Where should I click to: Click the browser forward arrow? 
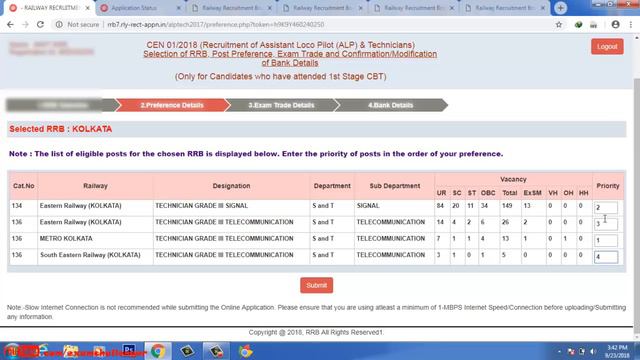pyautogui.click(x=25, y=24)
